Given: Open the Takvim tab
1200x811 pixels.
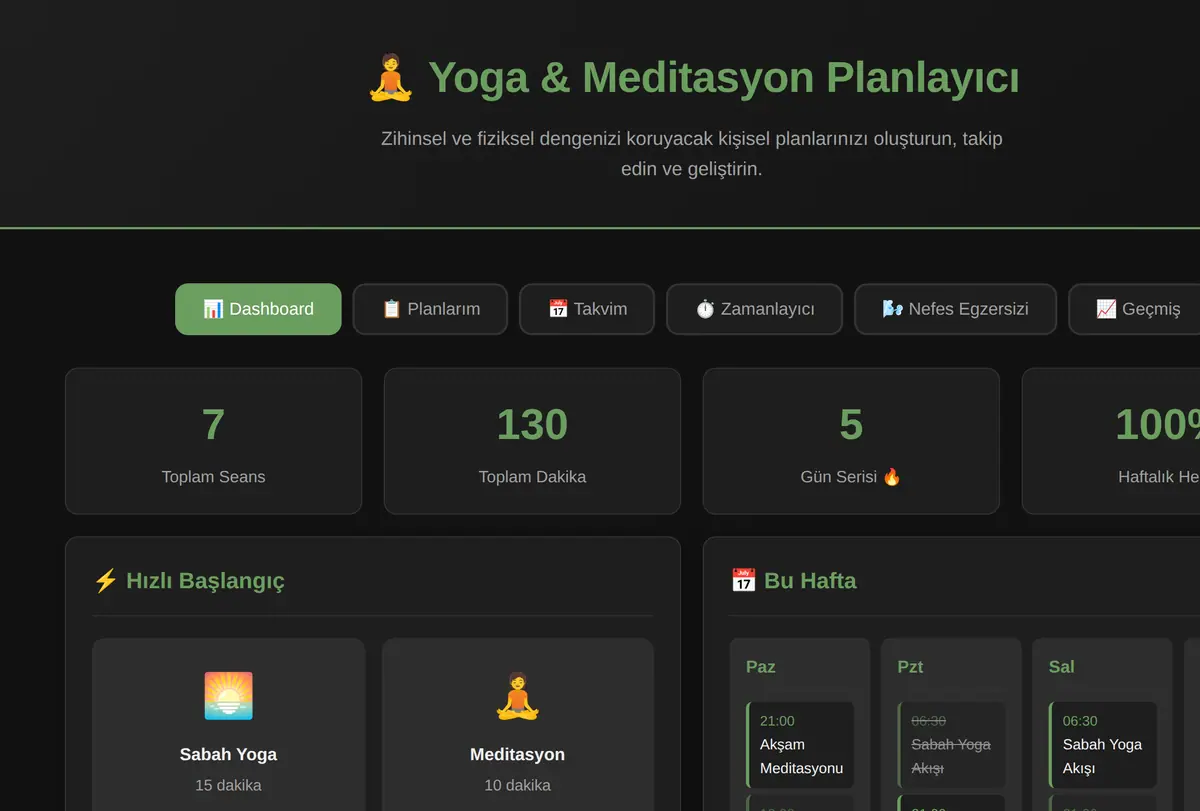Looking at the screenshot, I should [x=587, y=309].
